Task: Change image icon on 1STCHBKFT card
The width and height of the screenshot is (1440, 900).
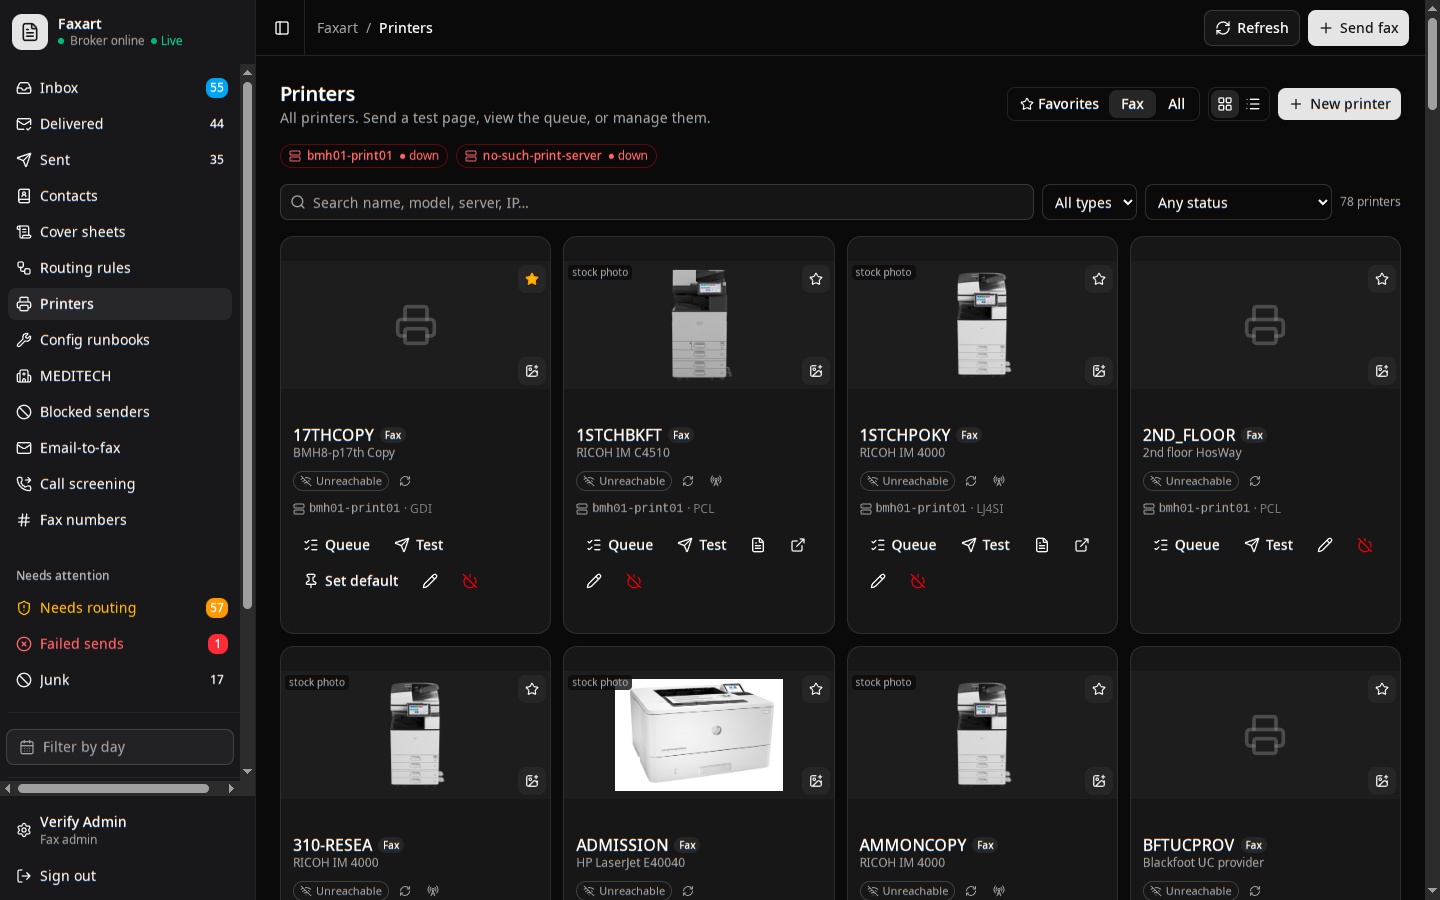Action: pos(816,371)
